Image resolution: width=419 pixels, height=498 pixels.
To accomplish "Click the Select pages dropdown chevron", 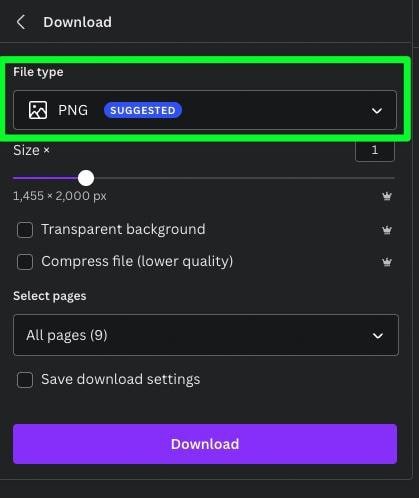I will click(x=378, y=336).
